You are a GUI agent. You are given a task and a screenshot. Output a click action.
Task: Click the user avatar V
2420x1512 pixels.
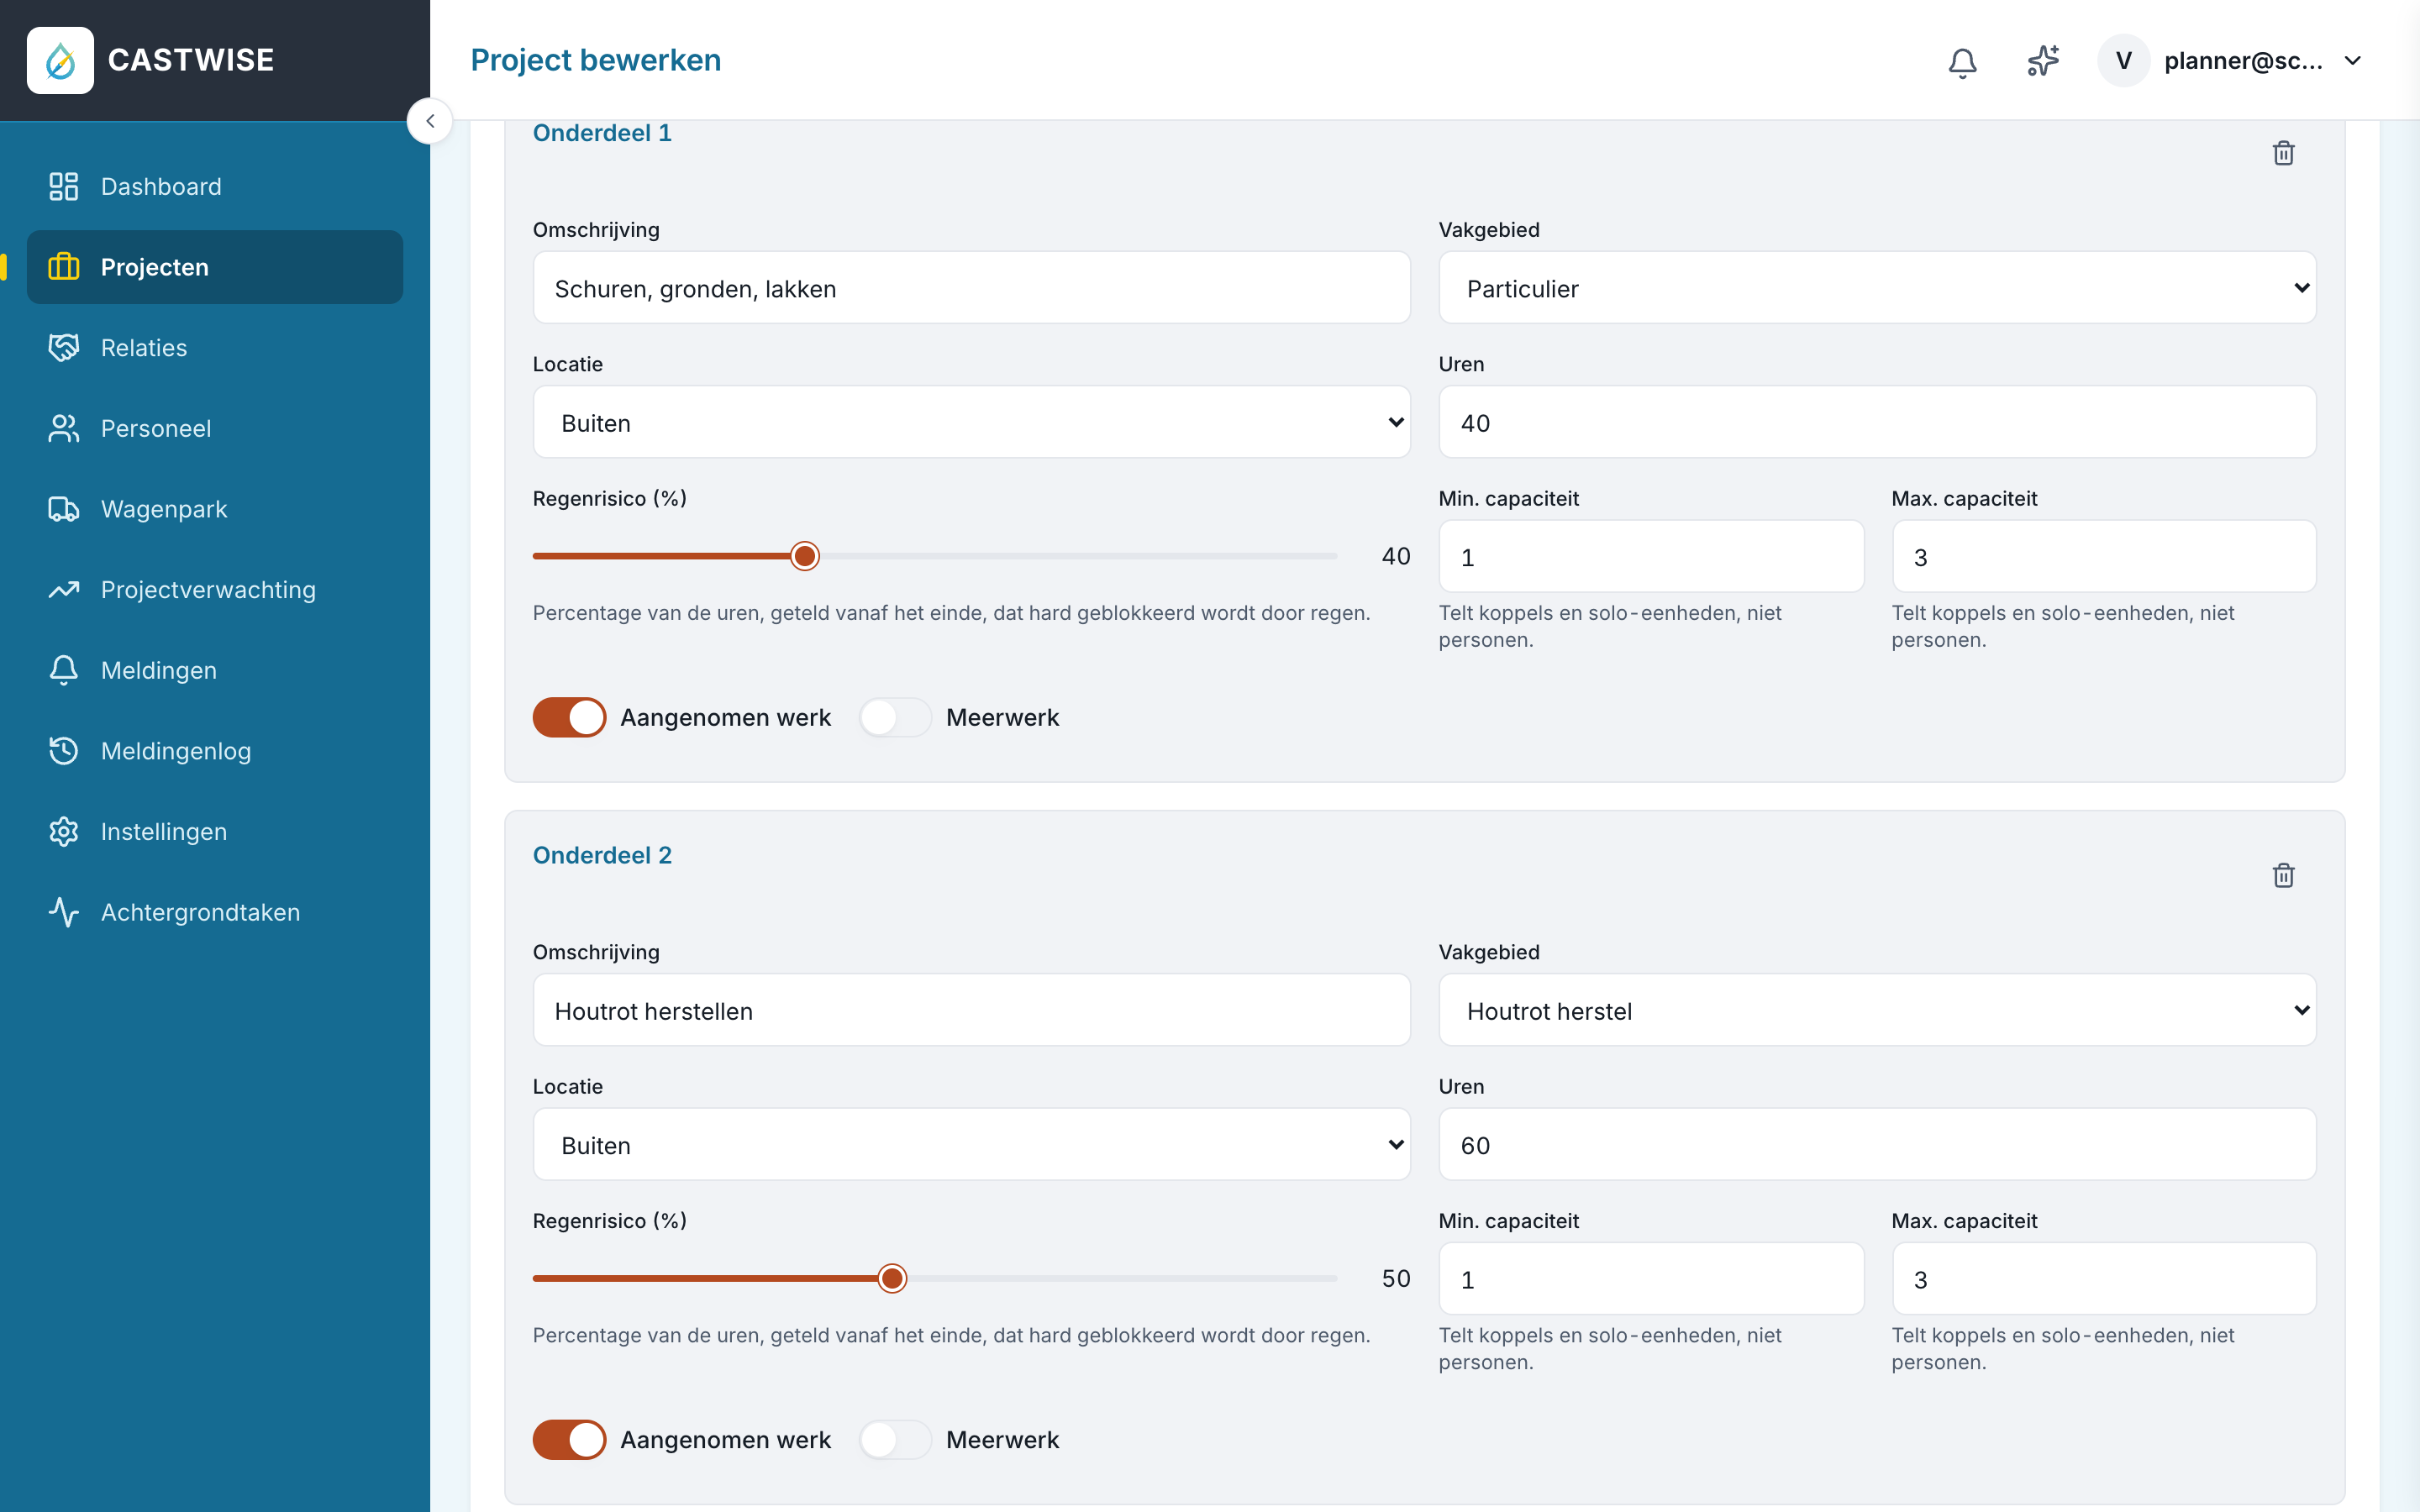[x=2123, y=61]
